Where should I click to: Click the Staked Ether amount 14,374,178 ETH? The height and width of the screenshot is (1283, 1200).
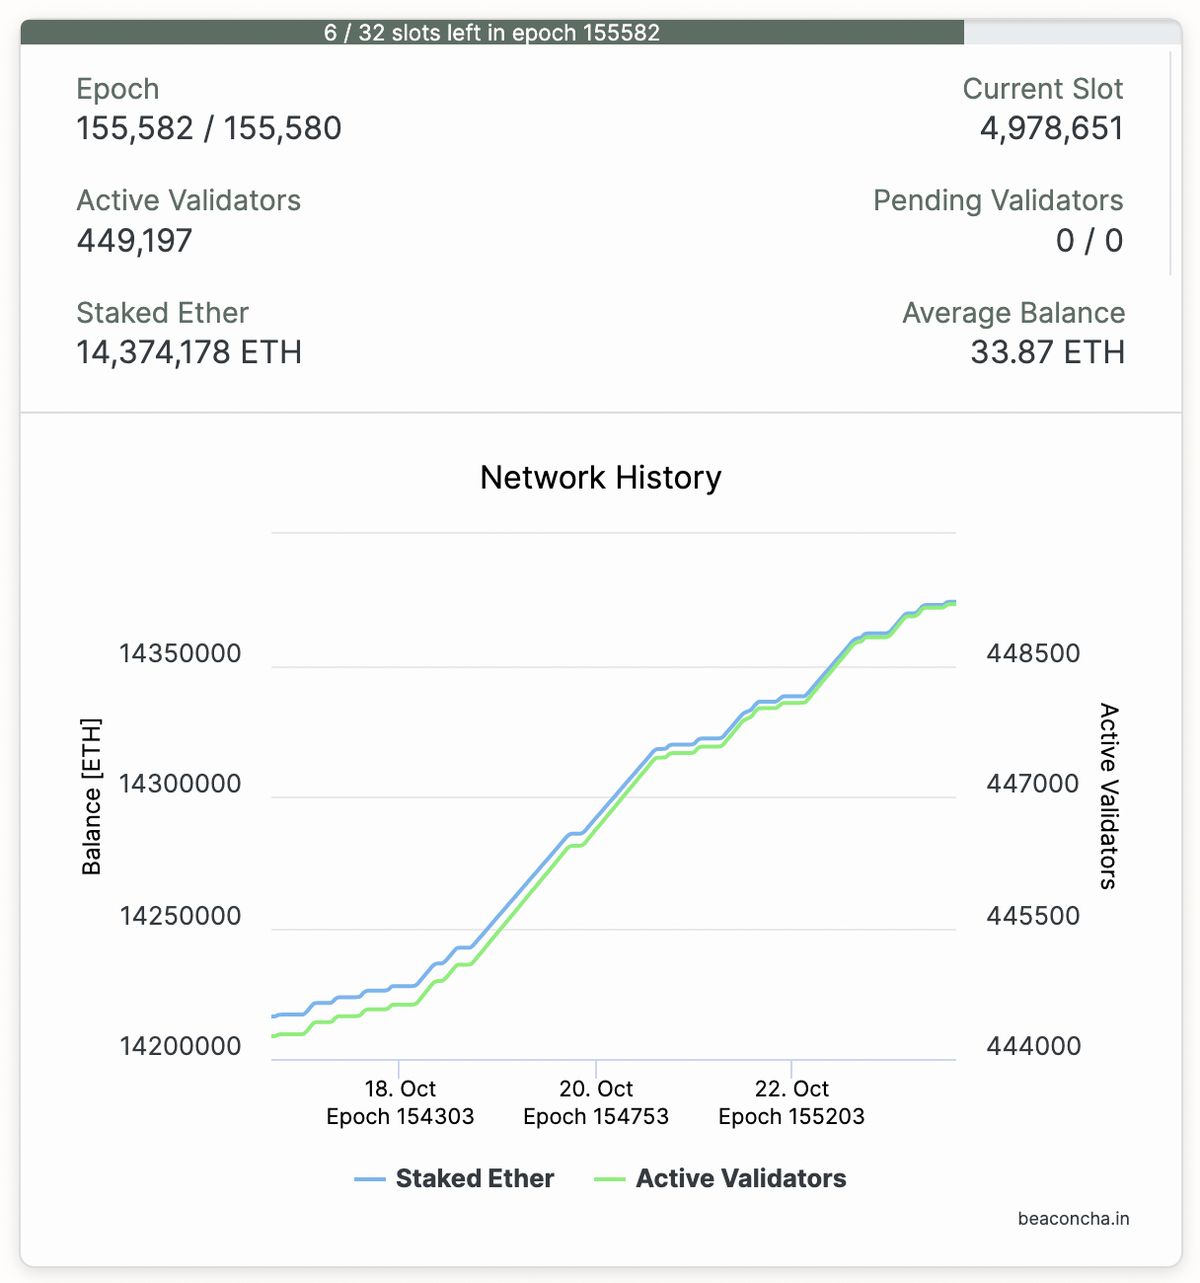[189, 352]
